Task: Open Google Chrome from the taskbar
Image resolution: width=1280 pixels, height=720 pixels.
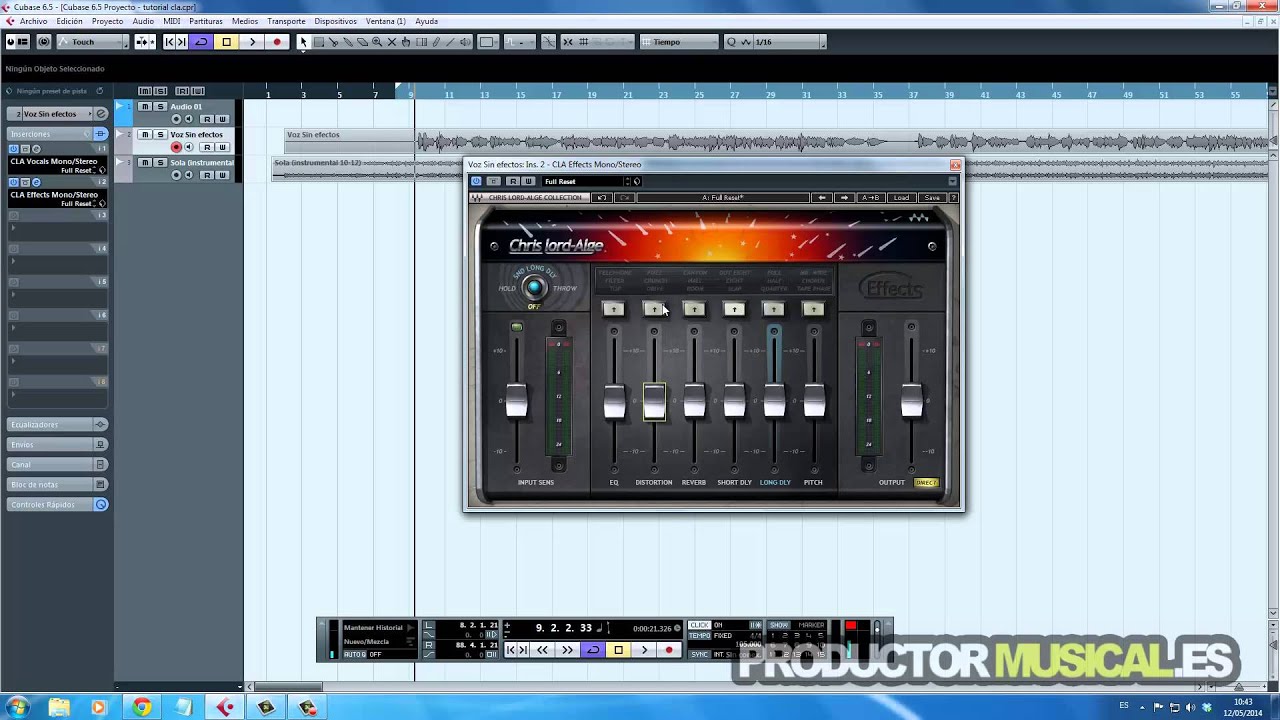Action: tap(141, 707)
